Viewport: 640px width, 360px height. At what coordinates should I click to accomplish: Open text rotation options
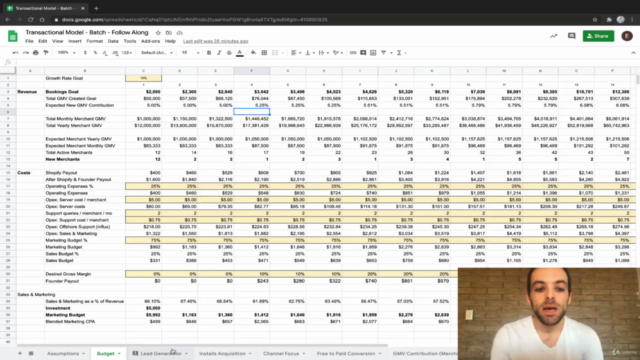pos(337,53)
